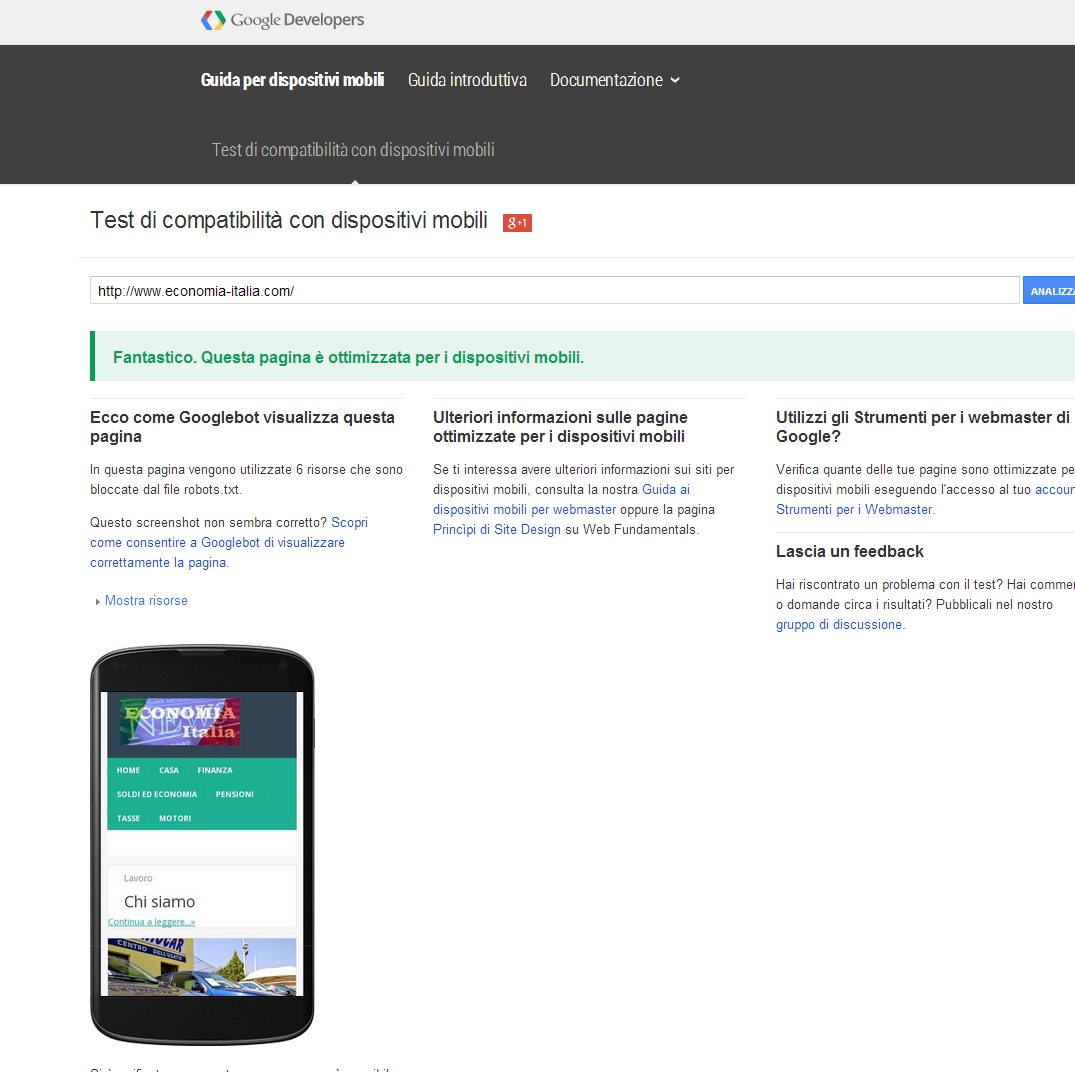Screen dimensions: 1075x1072
Task: Open Guida per dispositivi mobili menu item
Action: [292, 80]
